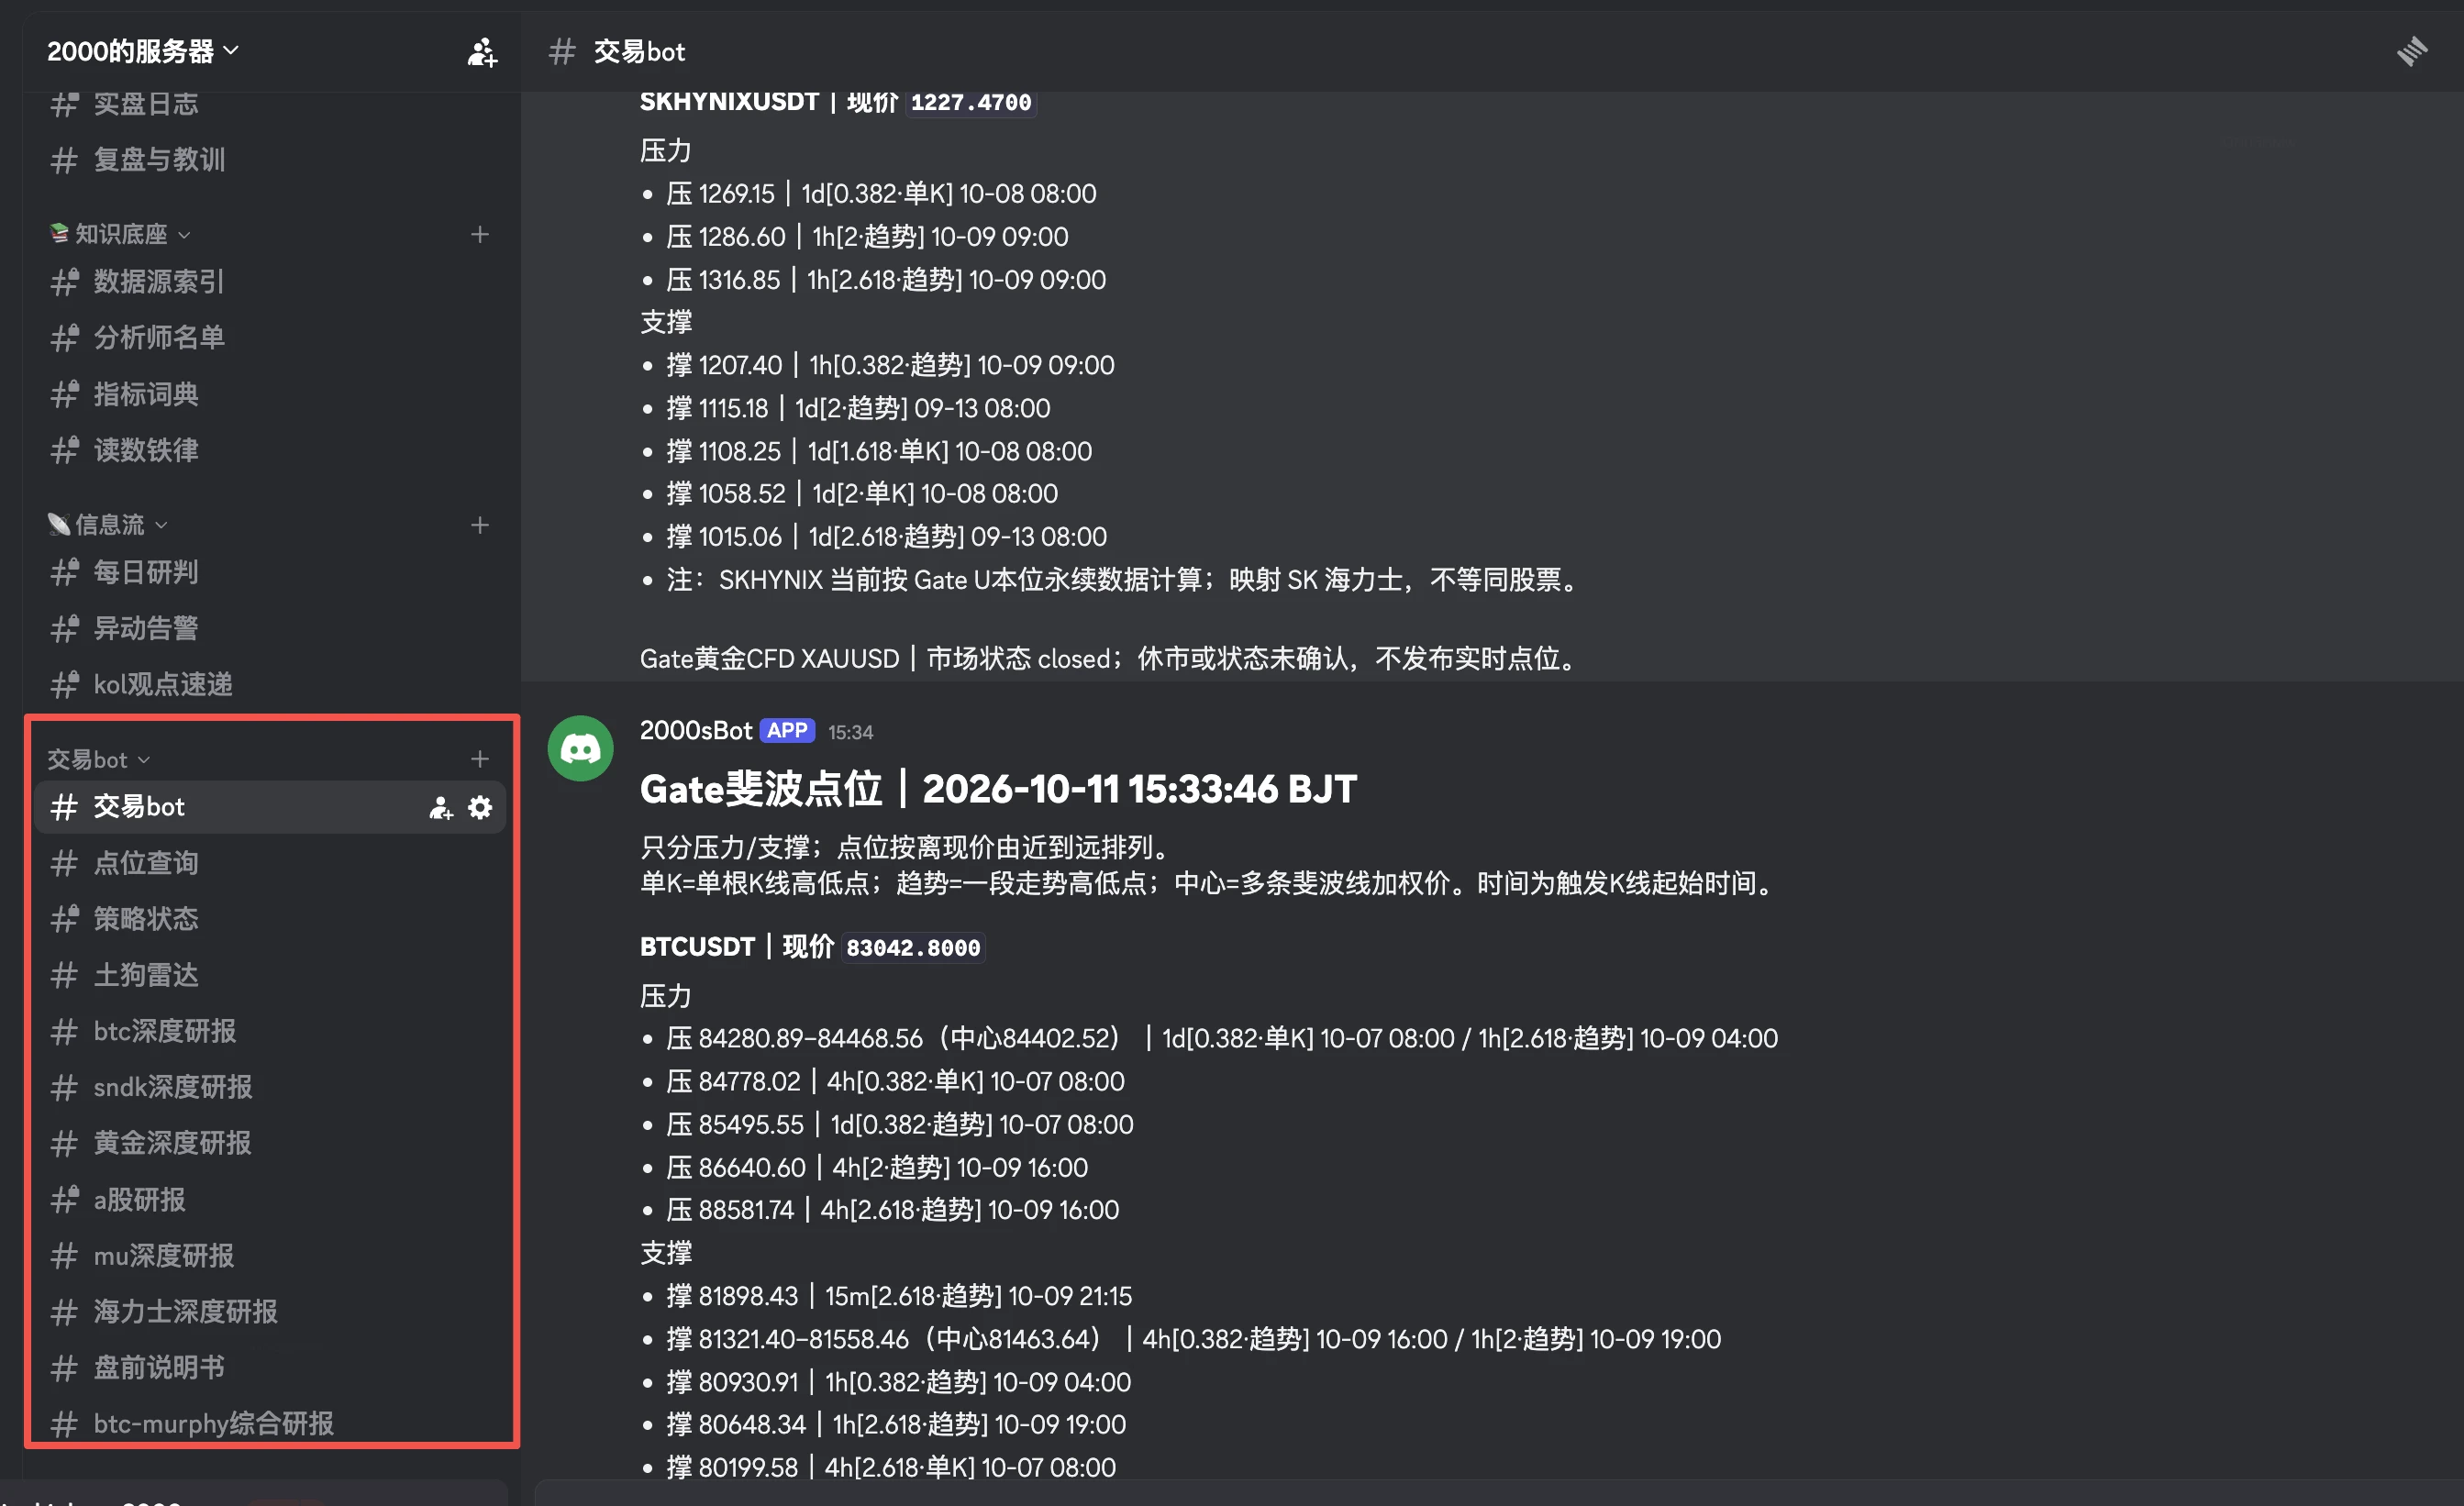Open the threads icon in channel header

point(2411,51)
